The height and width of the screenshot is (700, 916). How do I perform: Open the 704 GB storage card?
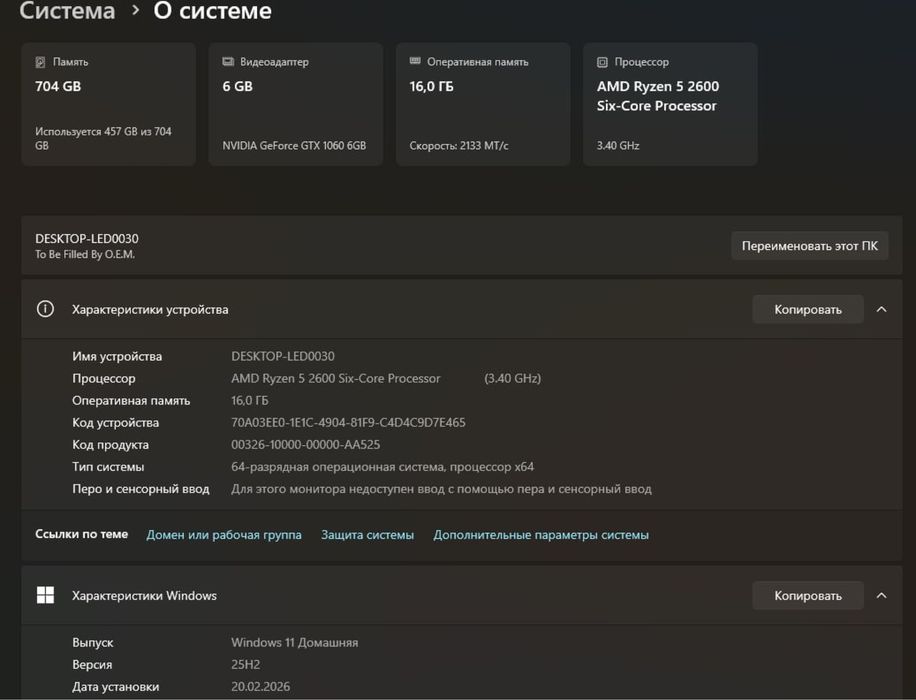click(x=109, y=104)
